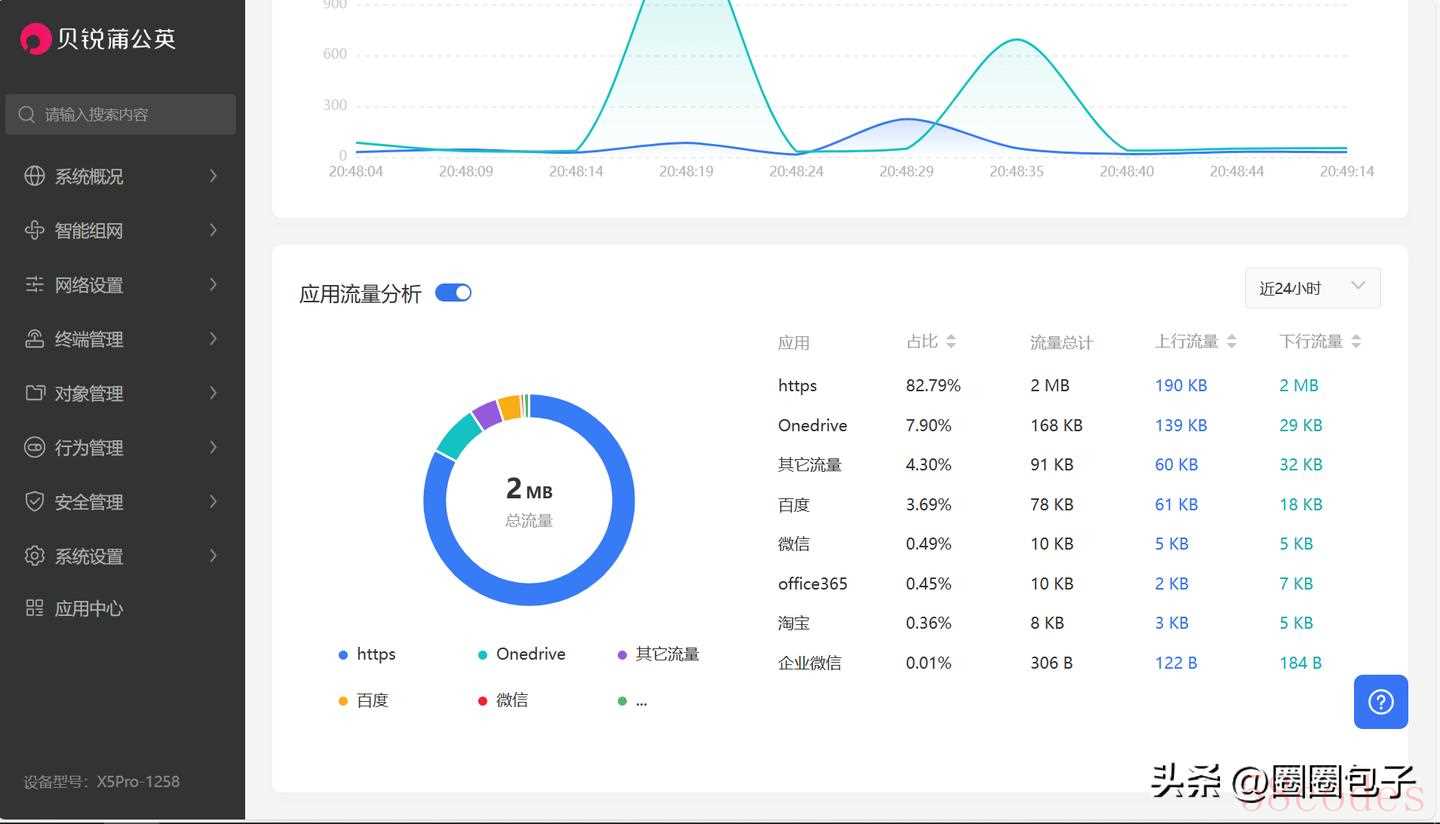Open 行为管理 menu item
The height and width of the screenshot is (824, 1440).
[122, 447]
